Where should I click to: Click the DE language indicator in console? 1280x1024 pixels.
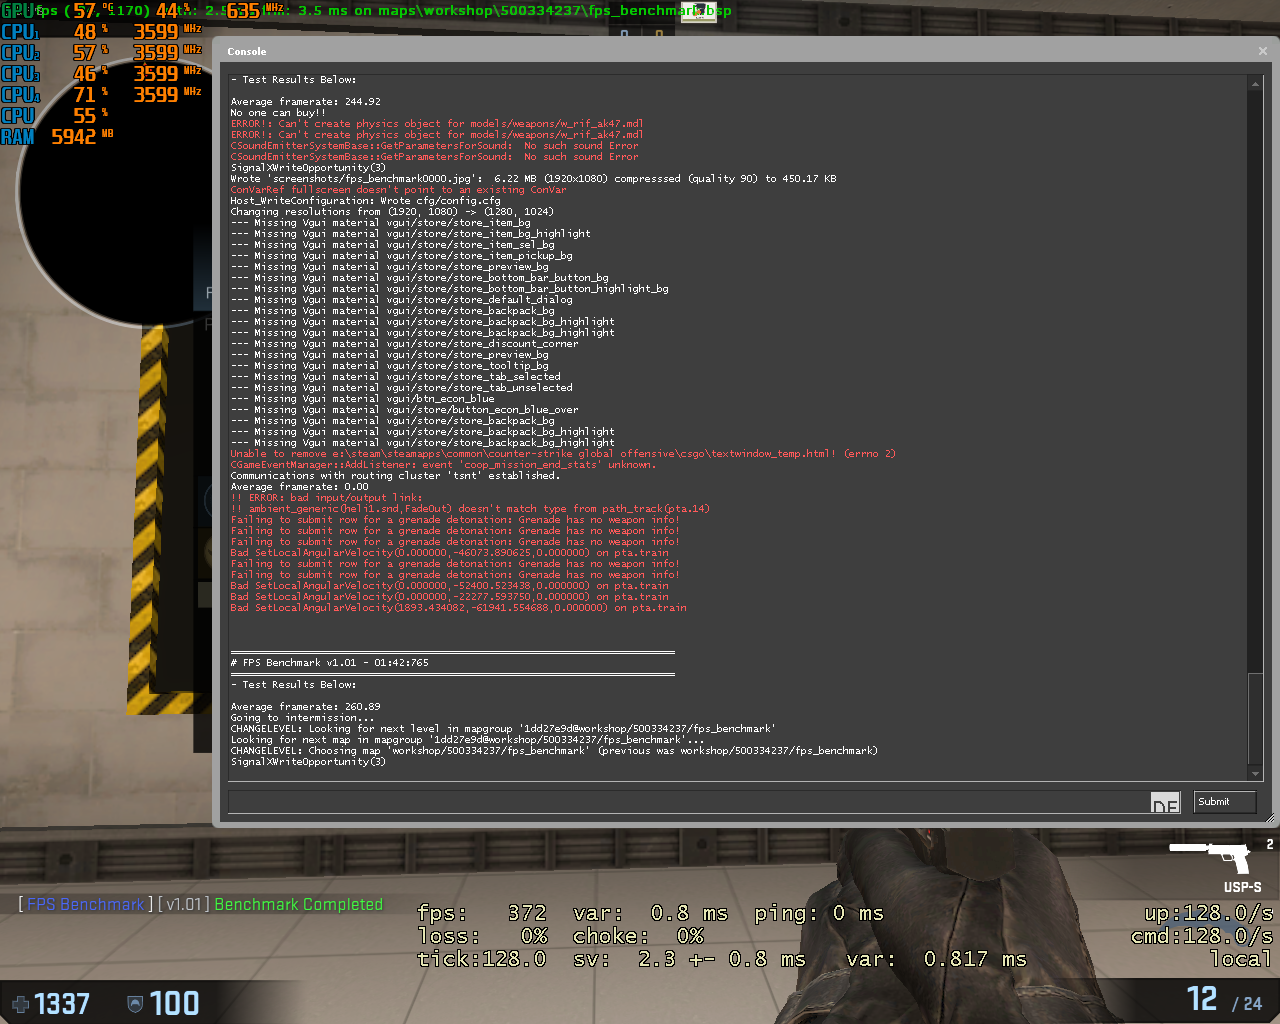pyautogui.click(x=1165, y=804)
